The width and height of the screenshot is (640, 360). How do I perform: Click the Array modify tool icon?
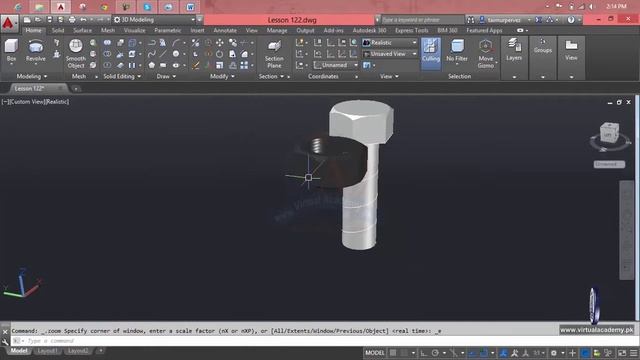pyautogui.click(x=244, y=65)
